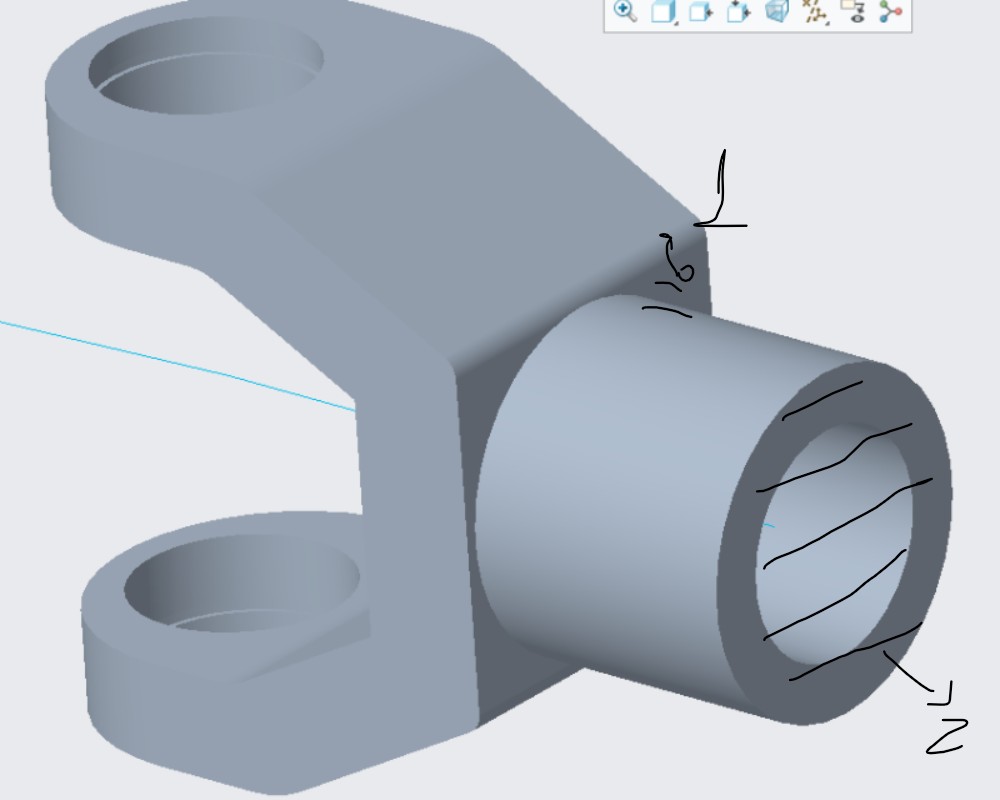
Task: Pick the inner bore of the cylinder
Action: coord(835,530)
